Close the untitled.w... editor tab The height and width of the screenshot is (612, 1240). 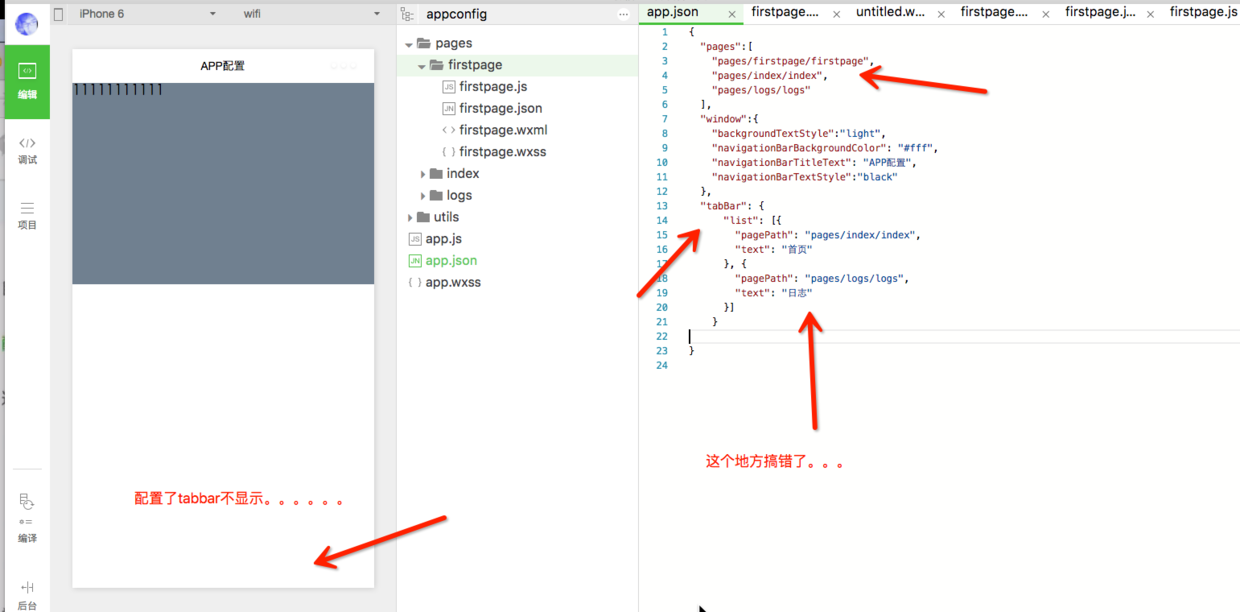pyautogui.click(x=941, y=14)
